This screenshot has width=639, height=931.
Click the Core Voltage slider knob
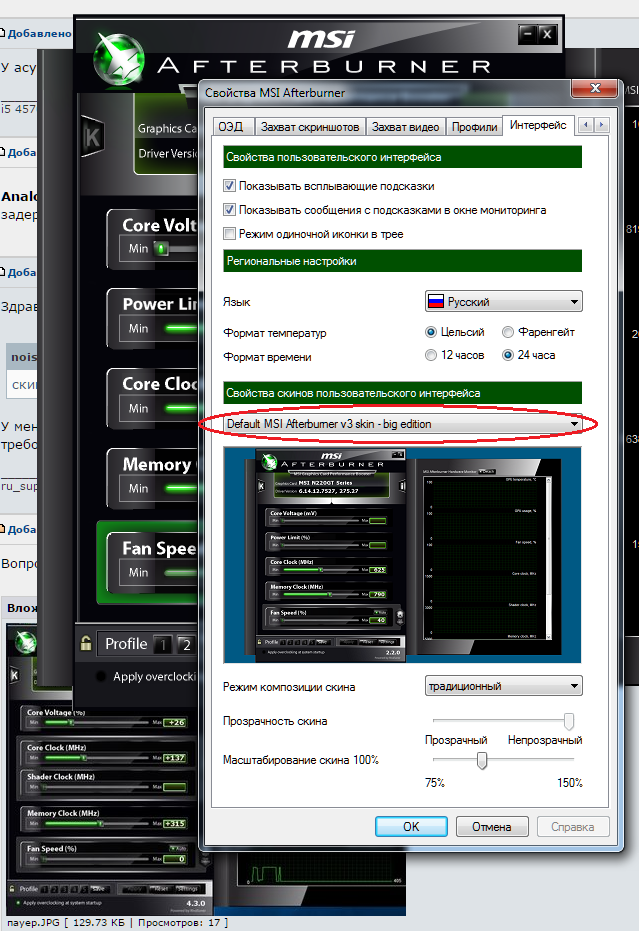(161, 248)
